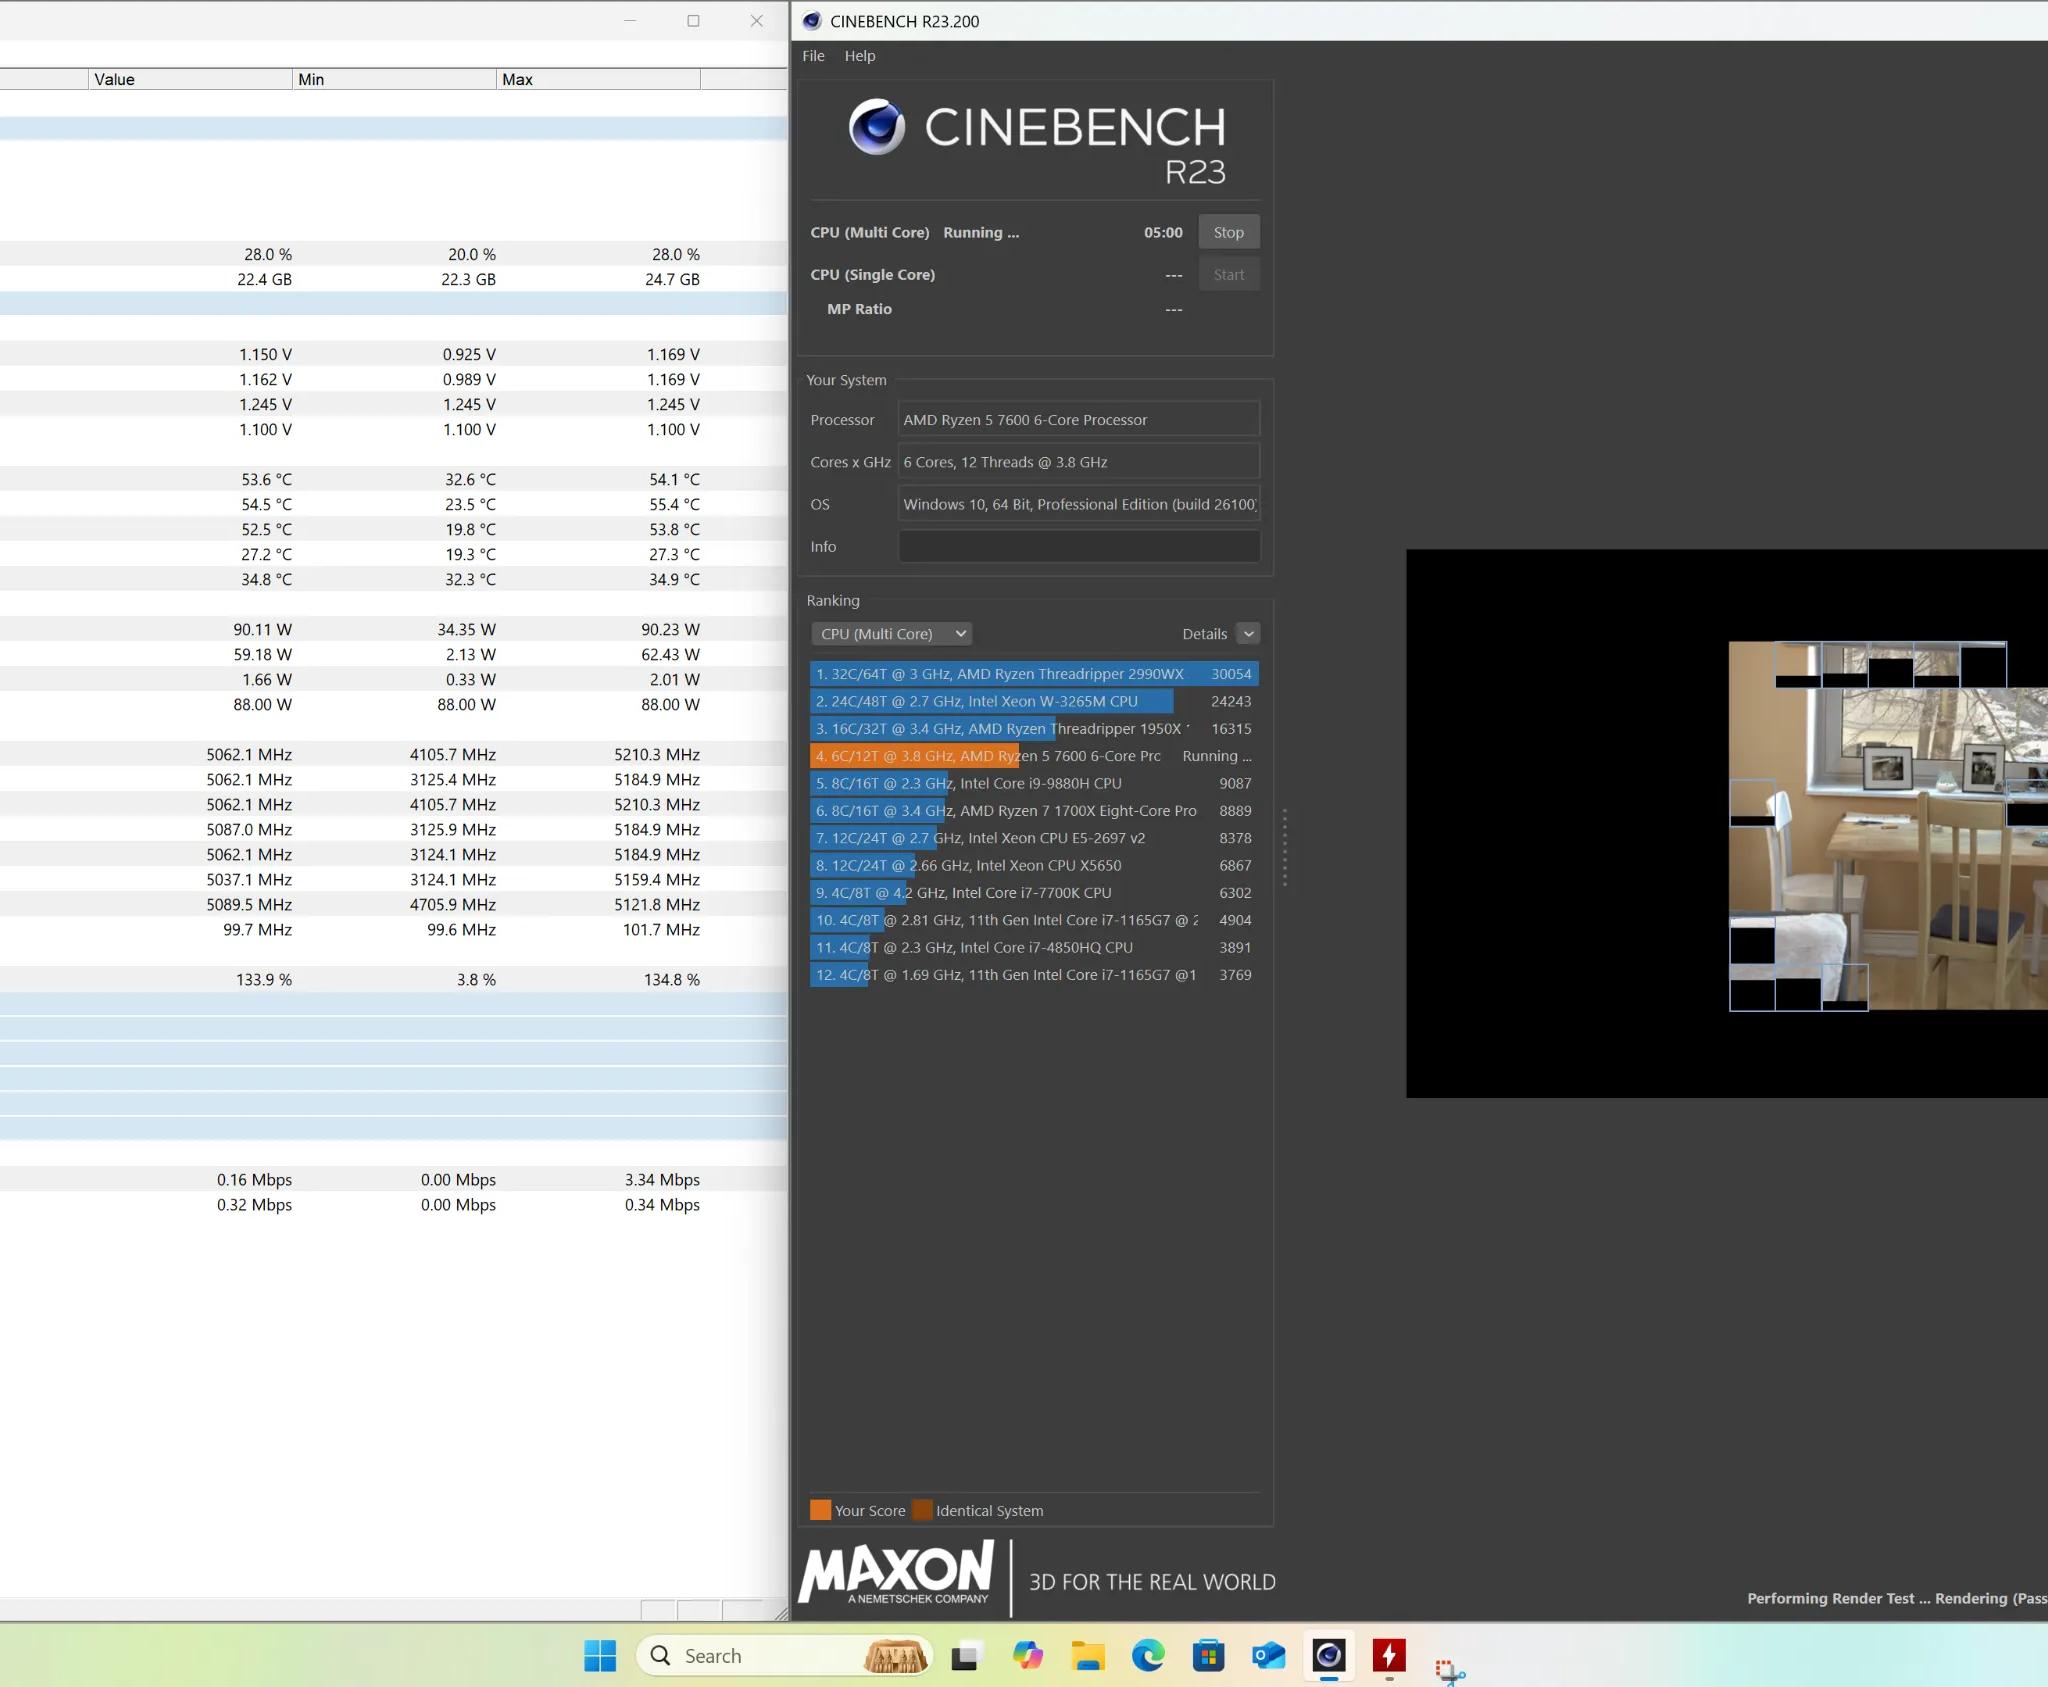Select the Intel Core i7-7700K ranking row

pos(1034,893)
